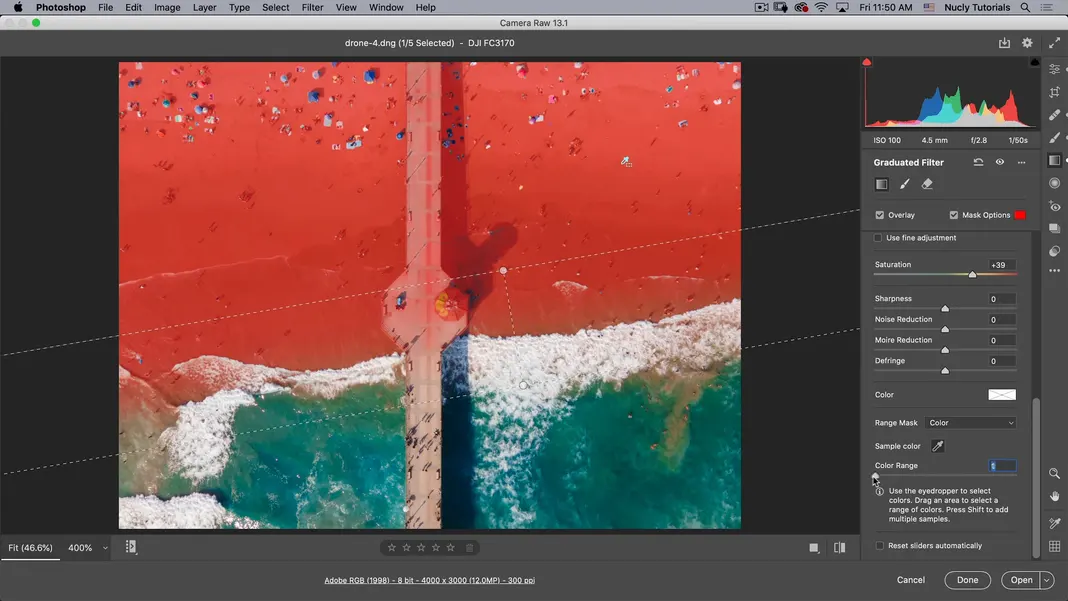Toggle the color sampler overlay tool
The height and width of the screenshot is (601, 1068).
(1054, 523)
